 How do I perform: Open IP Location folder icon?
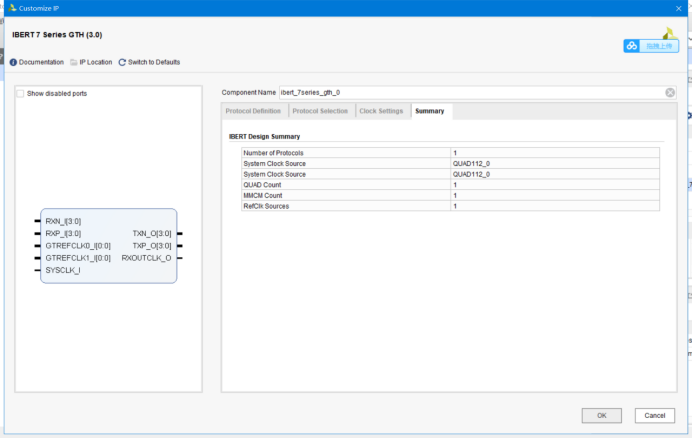[74, 62]
